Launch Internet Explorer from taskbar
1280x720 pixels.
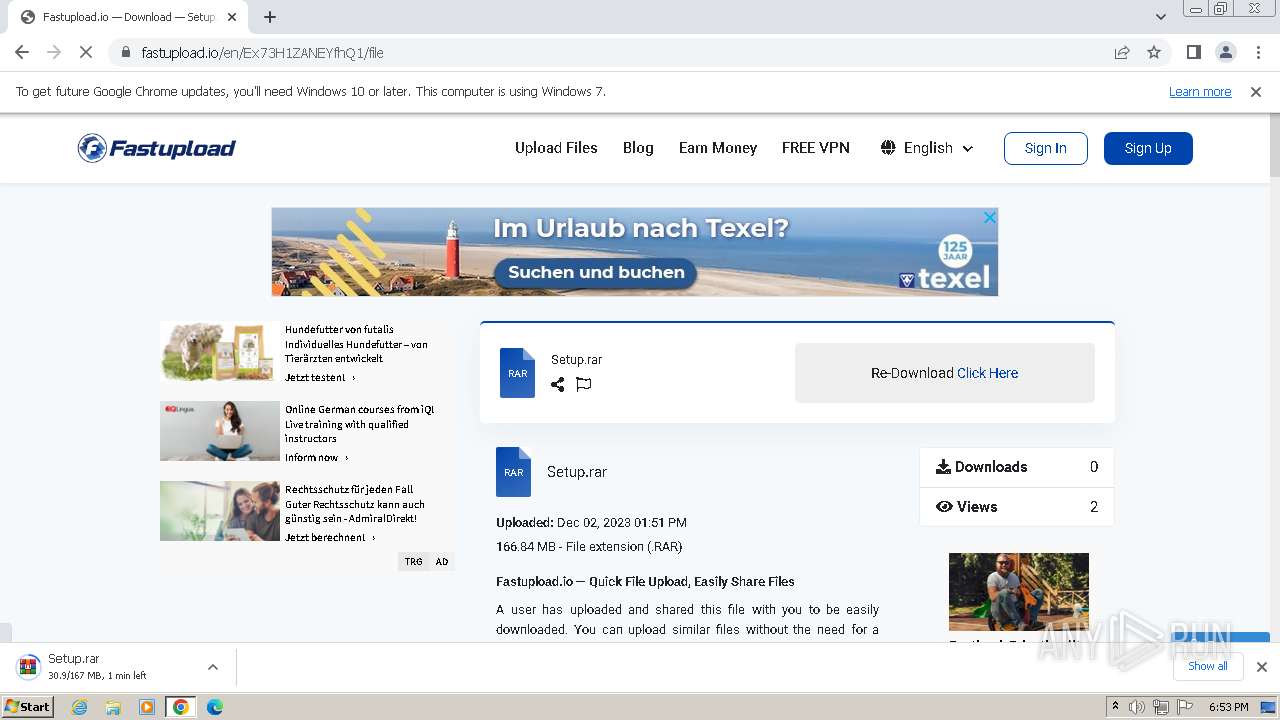point(80,707)
